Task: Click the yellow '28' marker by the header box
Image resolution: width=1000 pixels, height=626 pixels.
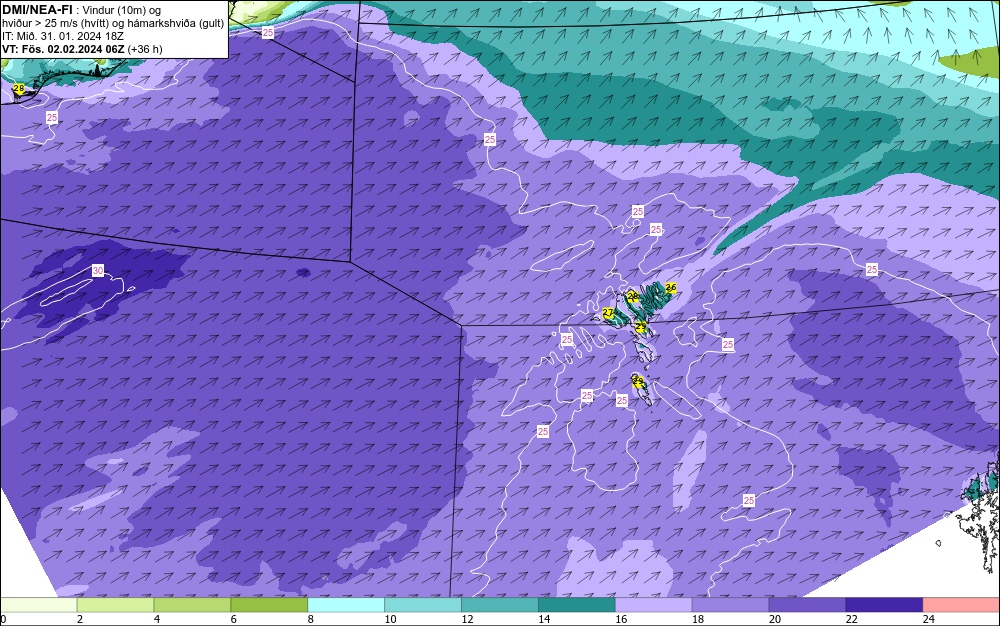Action: click(18, 89)
